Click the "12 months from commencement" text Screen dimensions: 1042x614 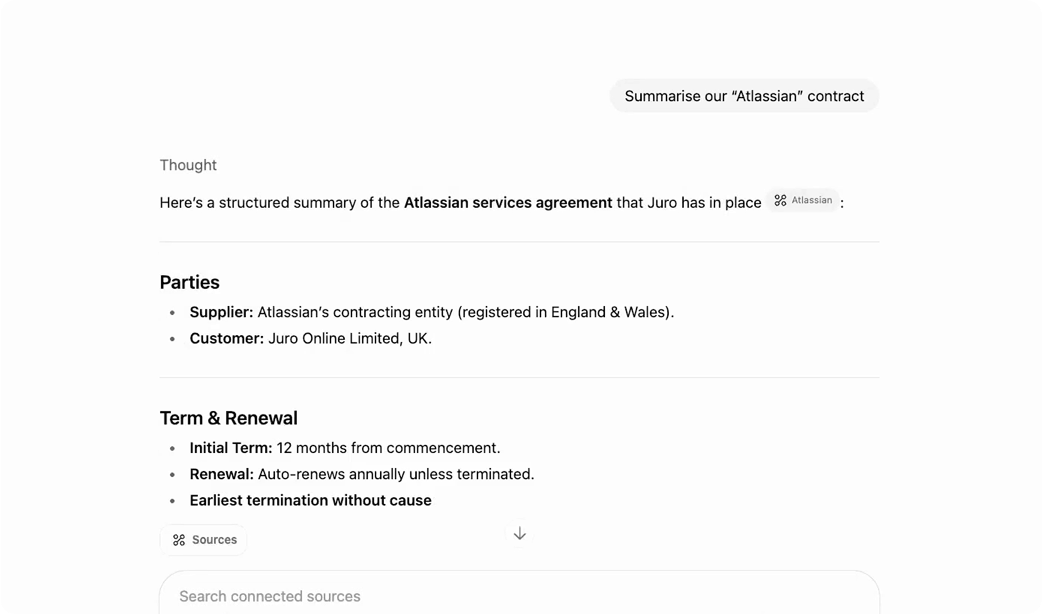[388, 448]
